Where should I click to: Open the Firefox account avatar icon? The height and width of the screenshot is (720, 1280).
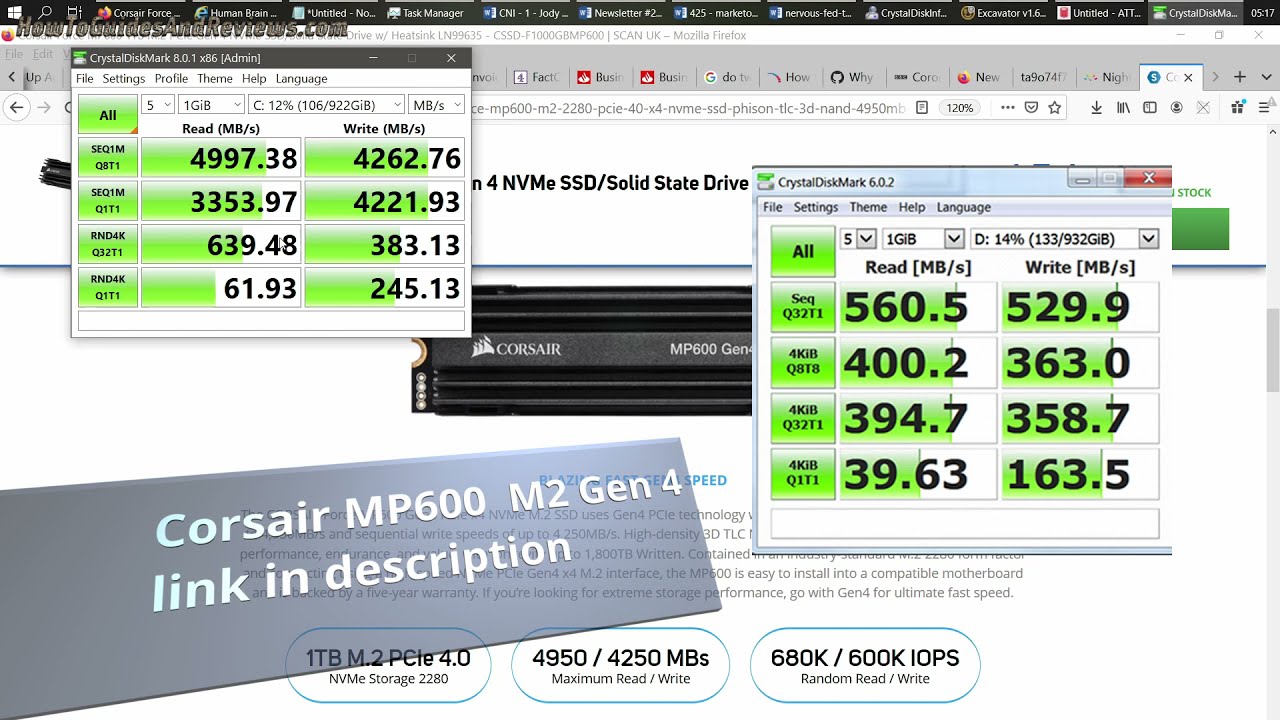click(1177, 107)
